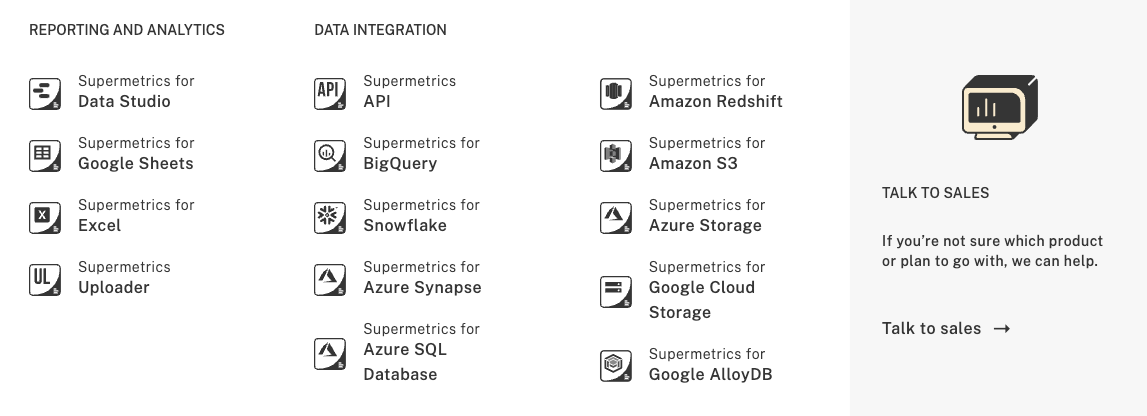Click the BigQuery product icon

tap(330, 155)
